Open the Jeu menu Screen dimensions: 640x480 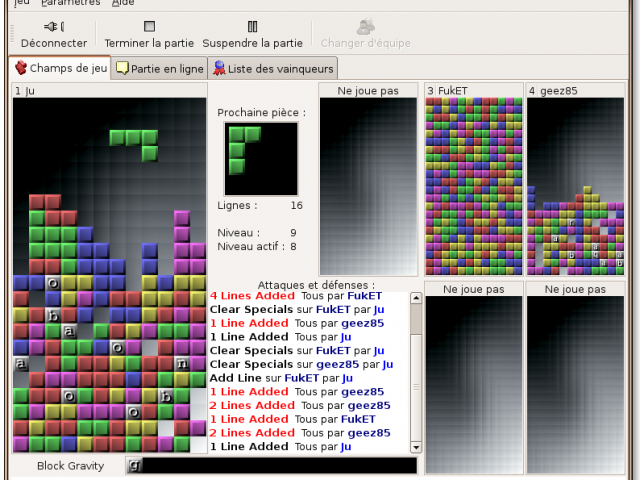click(x=21, y=2)
